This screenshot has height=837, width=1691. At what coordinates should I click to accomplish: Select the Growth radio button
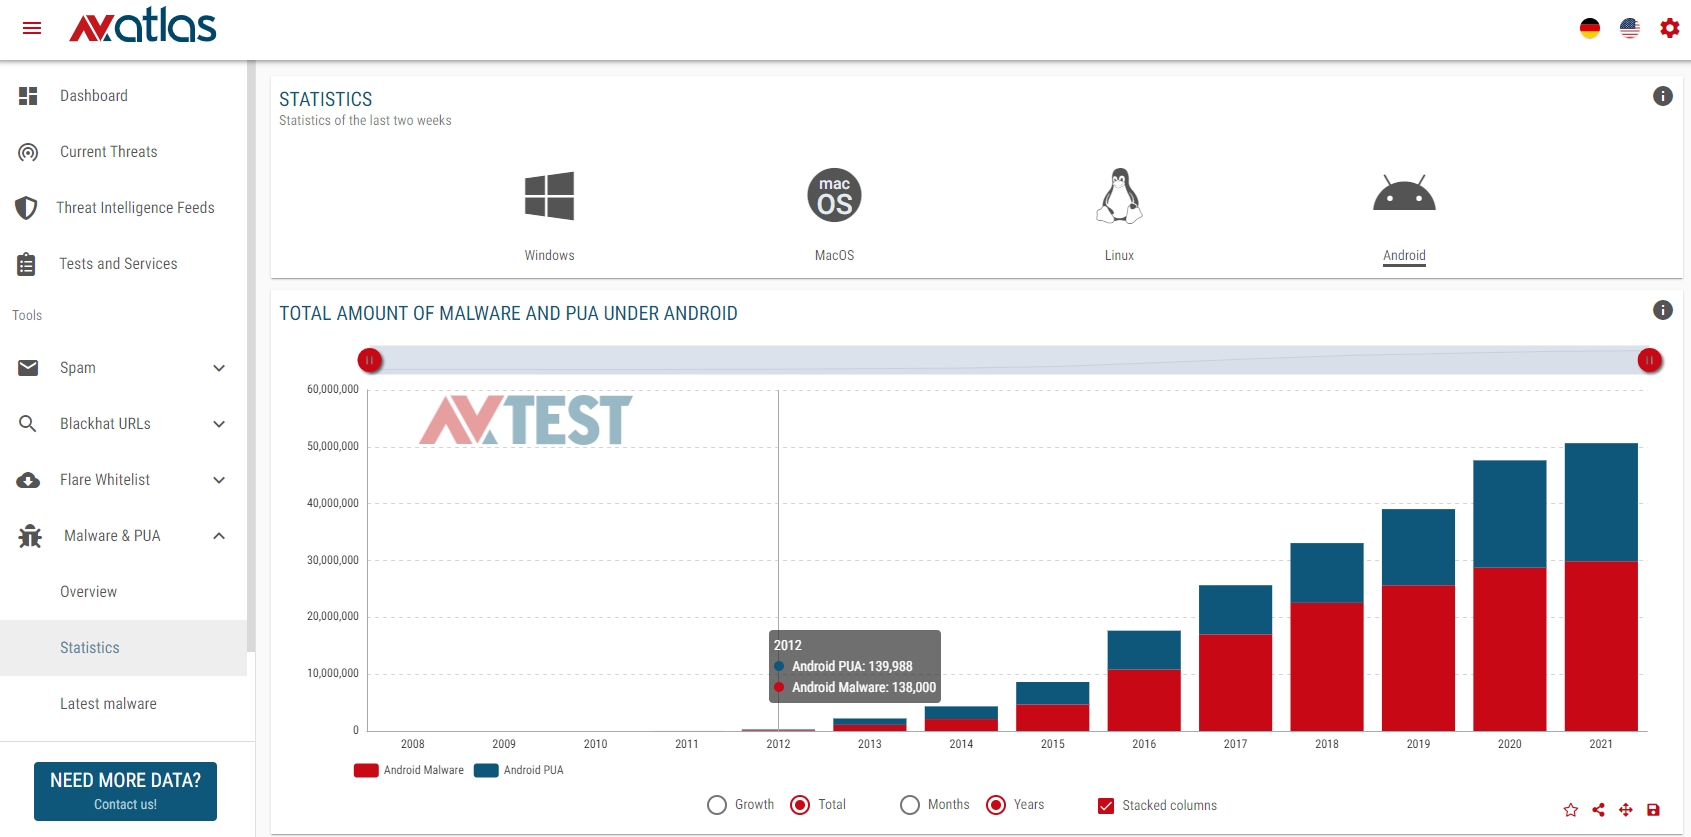point(717,805)
